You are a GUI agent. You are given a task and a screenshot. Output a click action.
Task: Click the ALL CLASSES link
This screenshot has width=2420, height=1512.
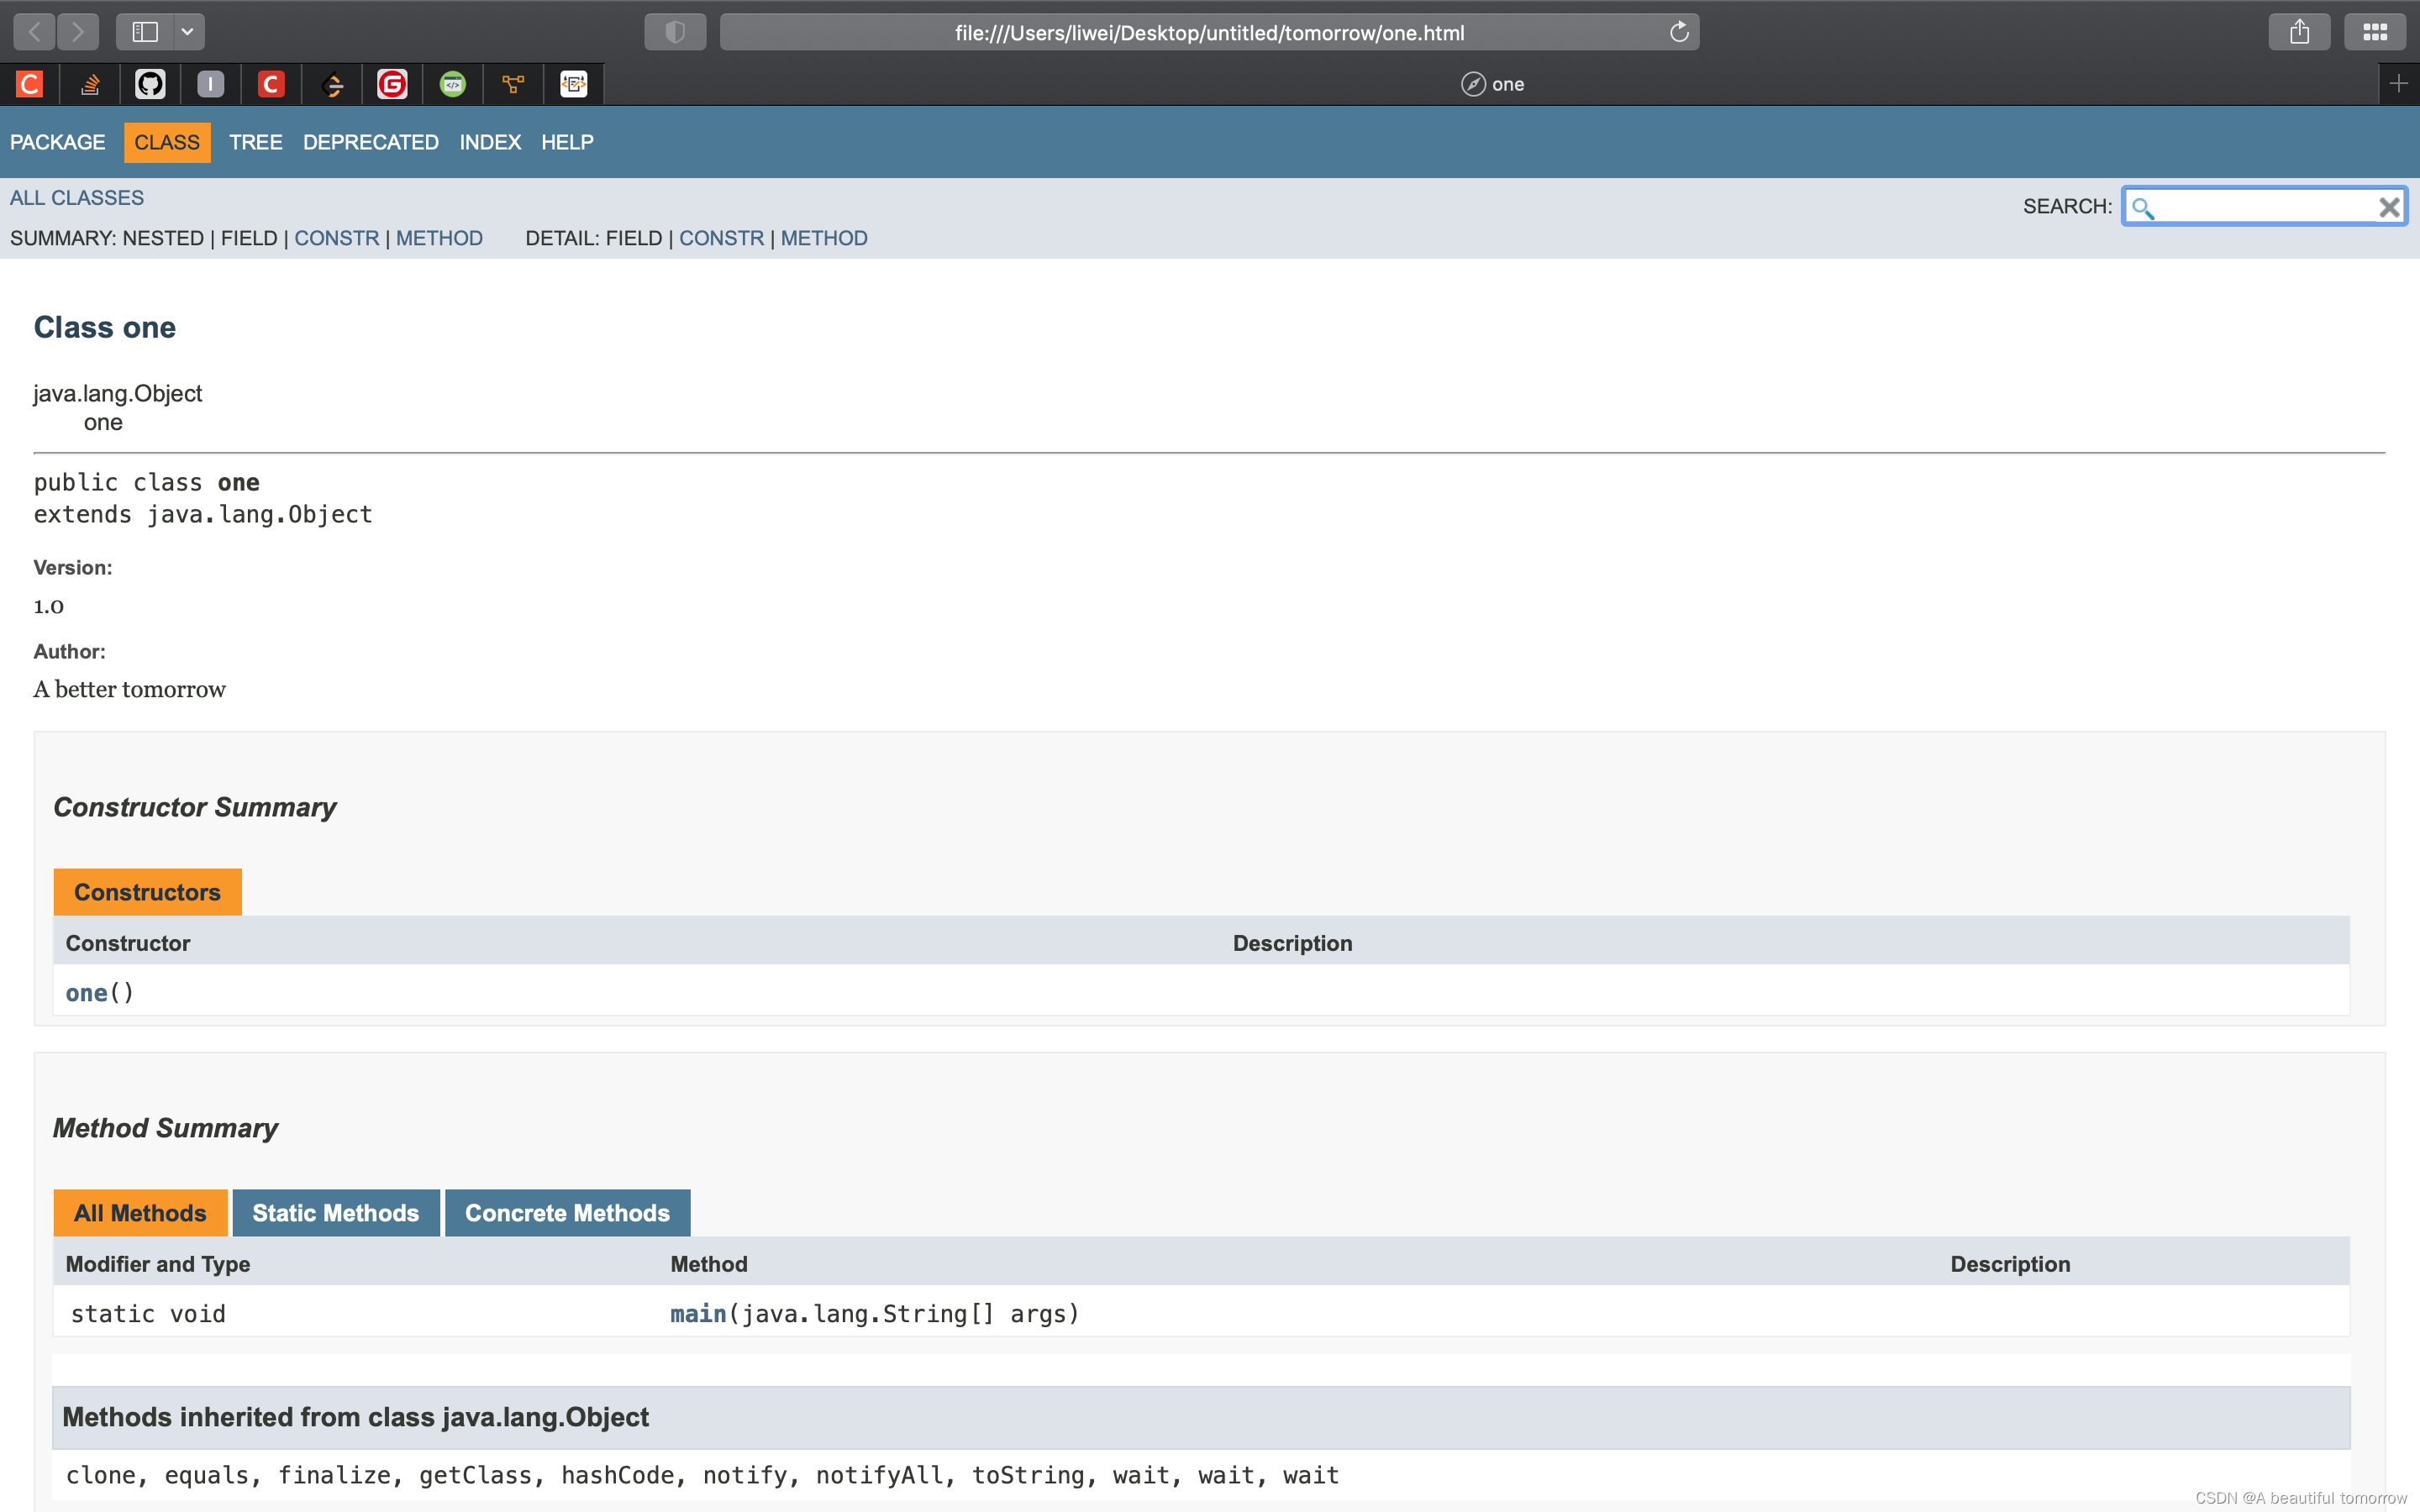[x=77, y=198]
